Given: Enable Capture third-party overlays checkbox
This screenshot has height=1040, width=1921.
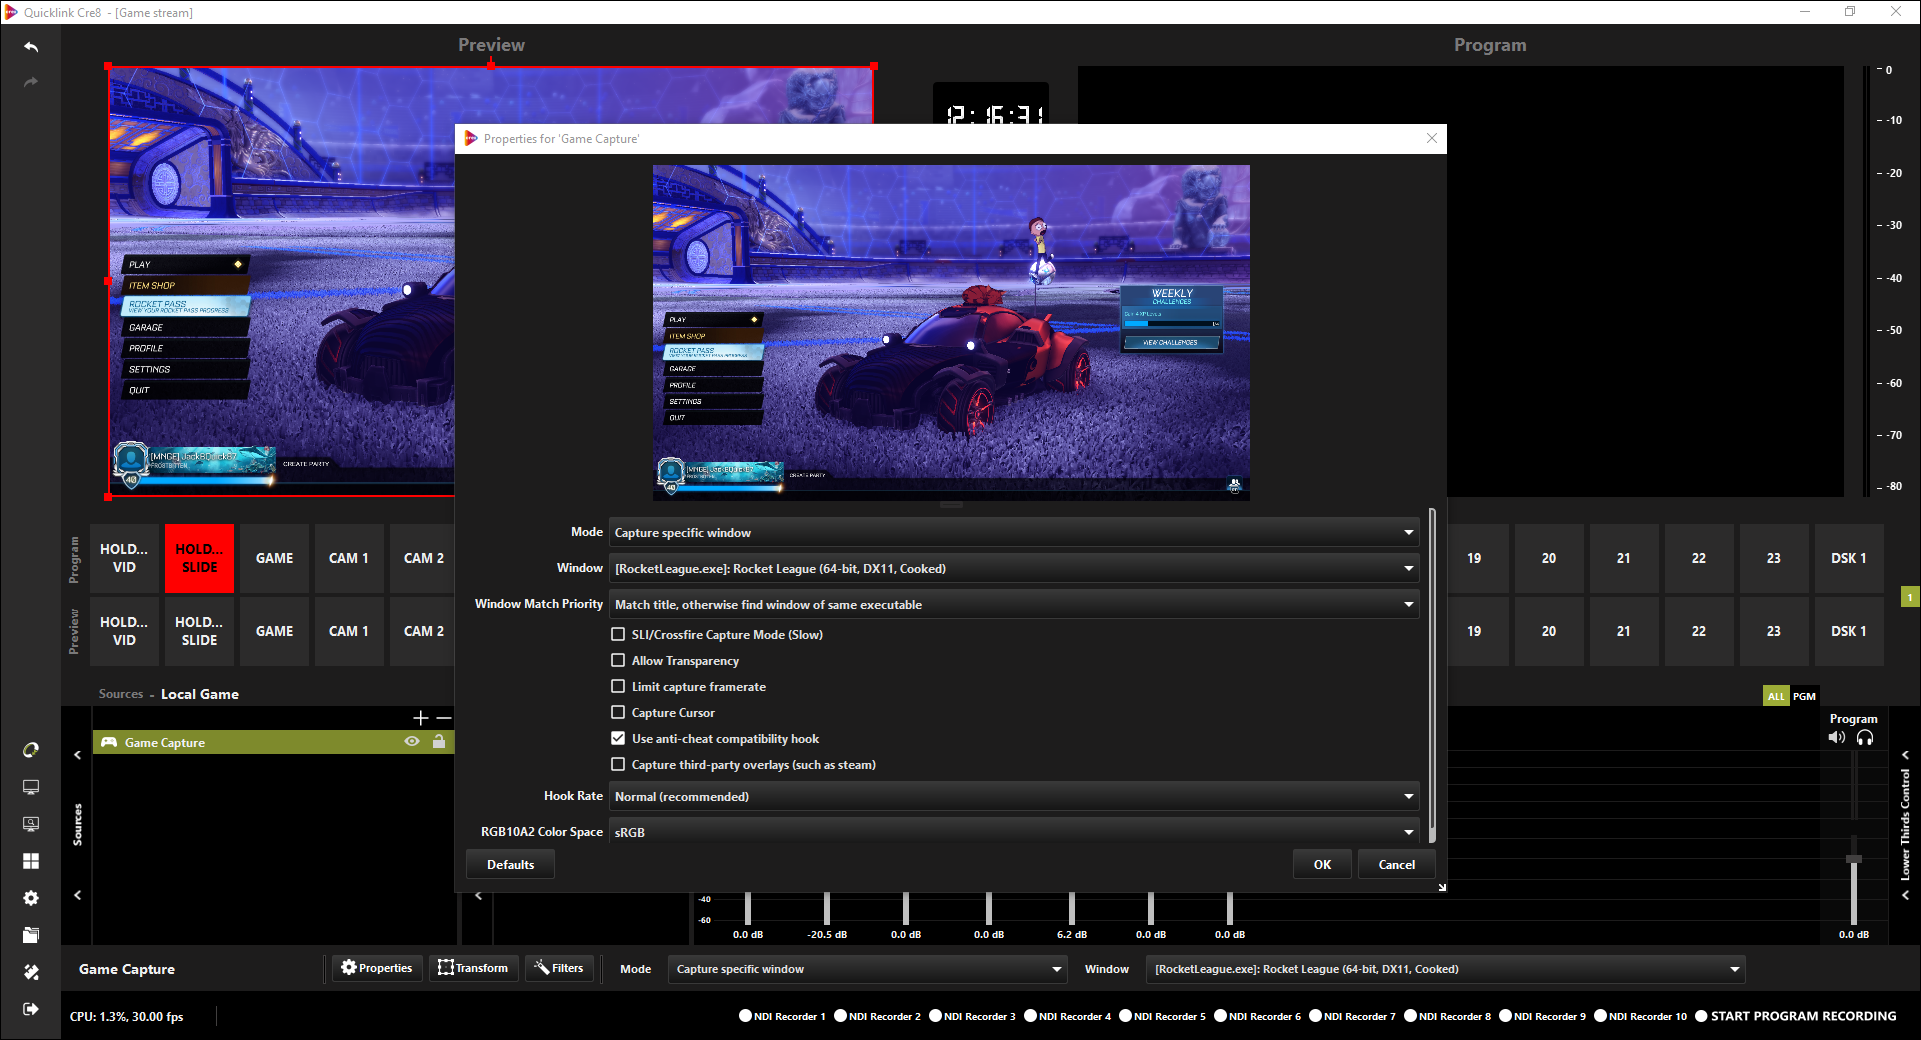Looking at the screenshot, I should click(x=618, y=764).
